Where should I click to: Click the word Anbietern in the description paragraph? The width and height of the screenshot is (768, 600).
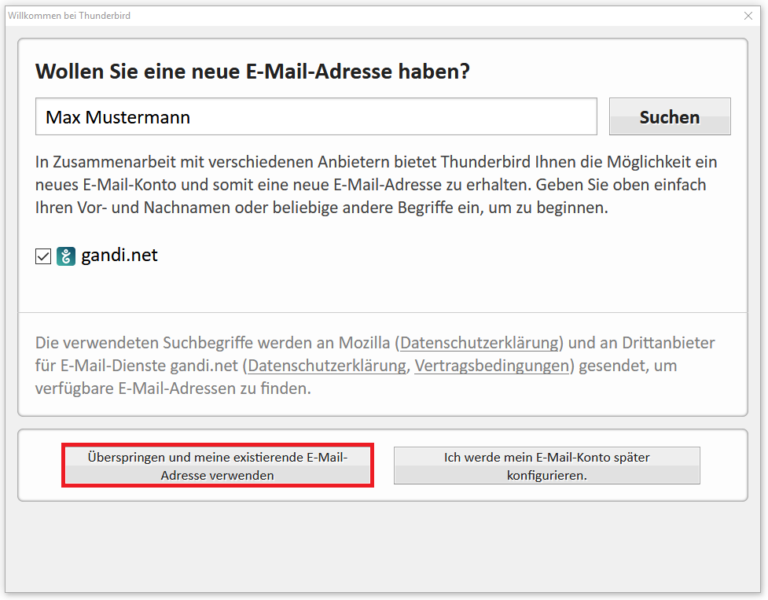pos(353,162)
